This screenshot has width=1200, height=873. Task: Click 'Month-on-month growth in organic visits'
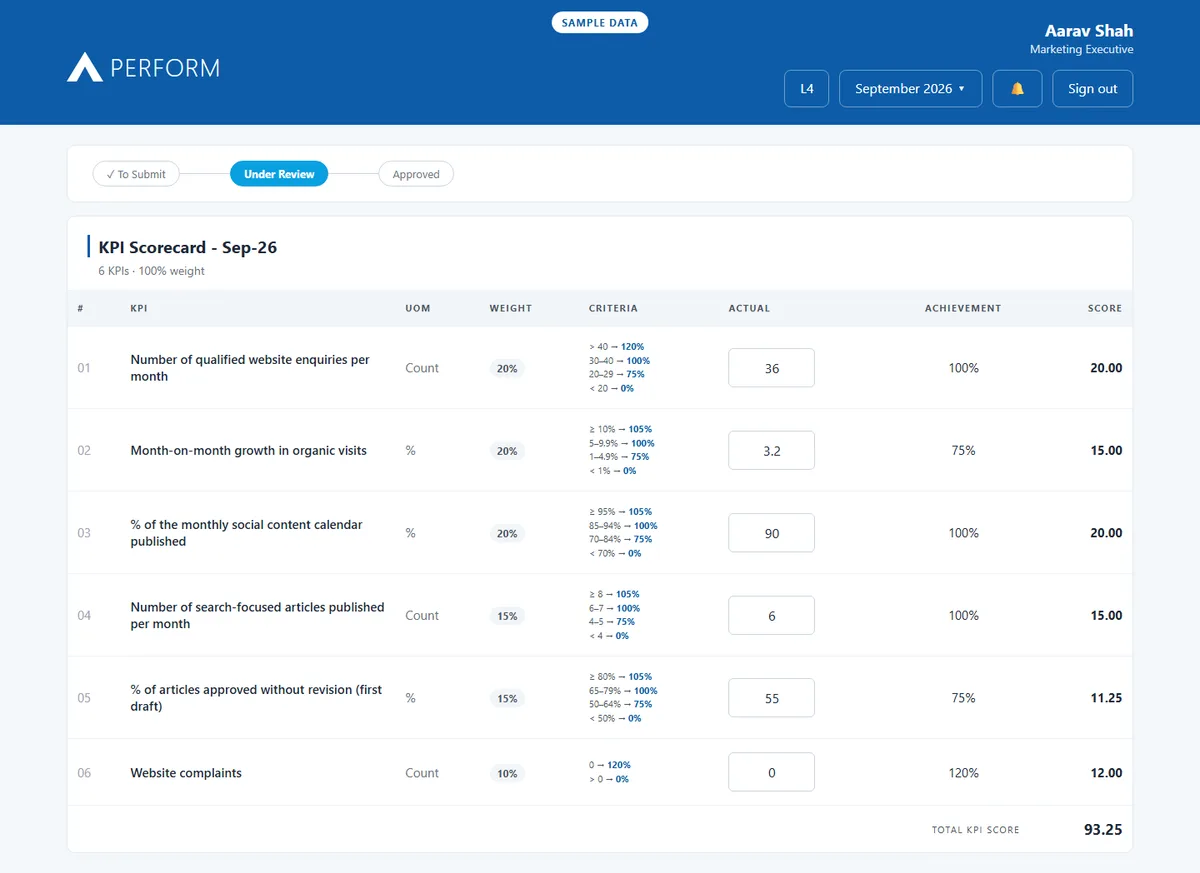[248, 450]
